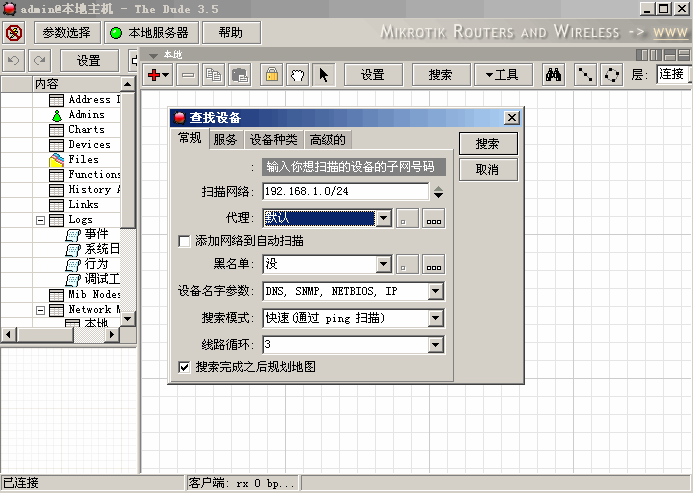This screenshot has height=493, width=693.
Task: Collapse the Network Maps tree node
Action: point(40,310)
